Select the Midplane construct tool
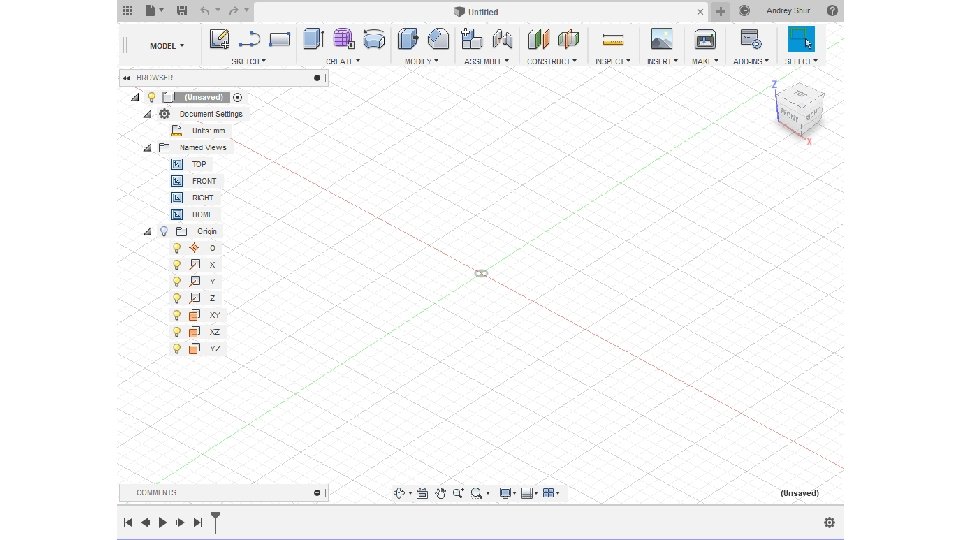The image size is (960, 540). coord(568,39)
